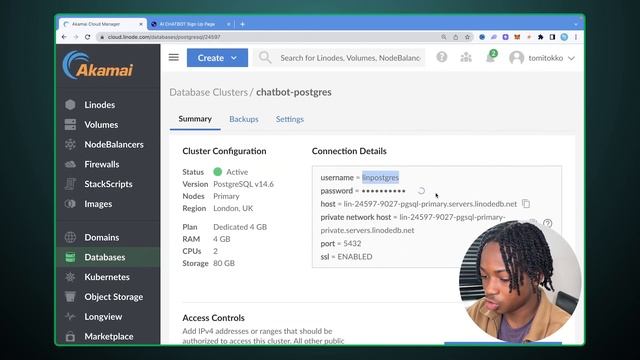
Task: Open the Databases sidebar link
Action: (x=104, y=257)
